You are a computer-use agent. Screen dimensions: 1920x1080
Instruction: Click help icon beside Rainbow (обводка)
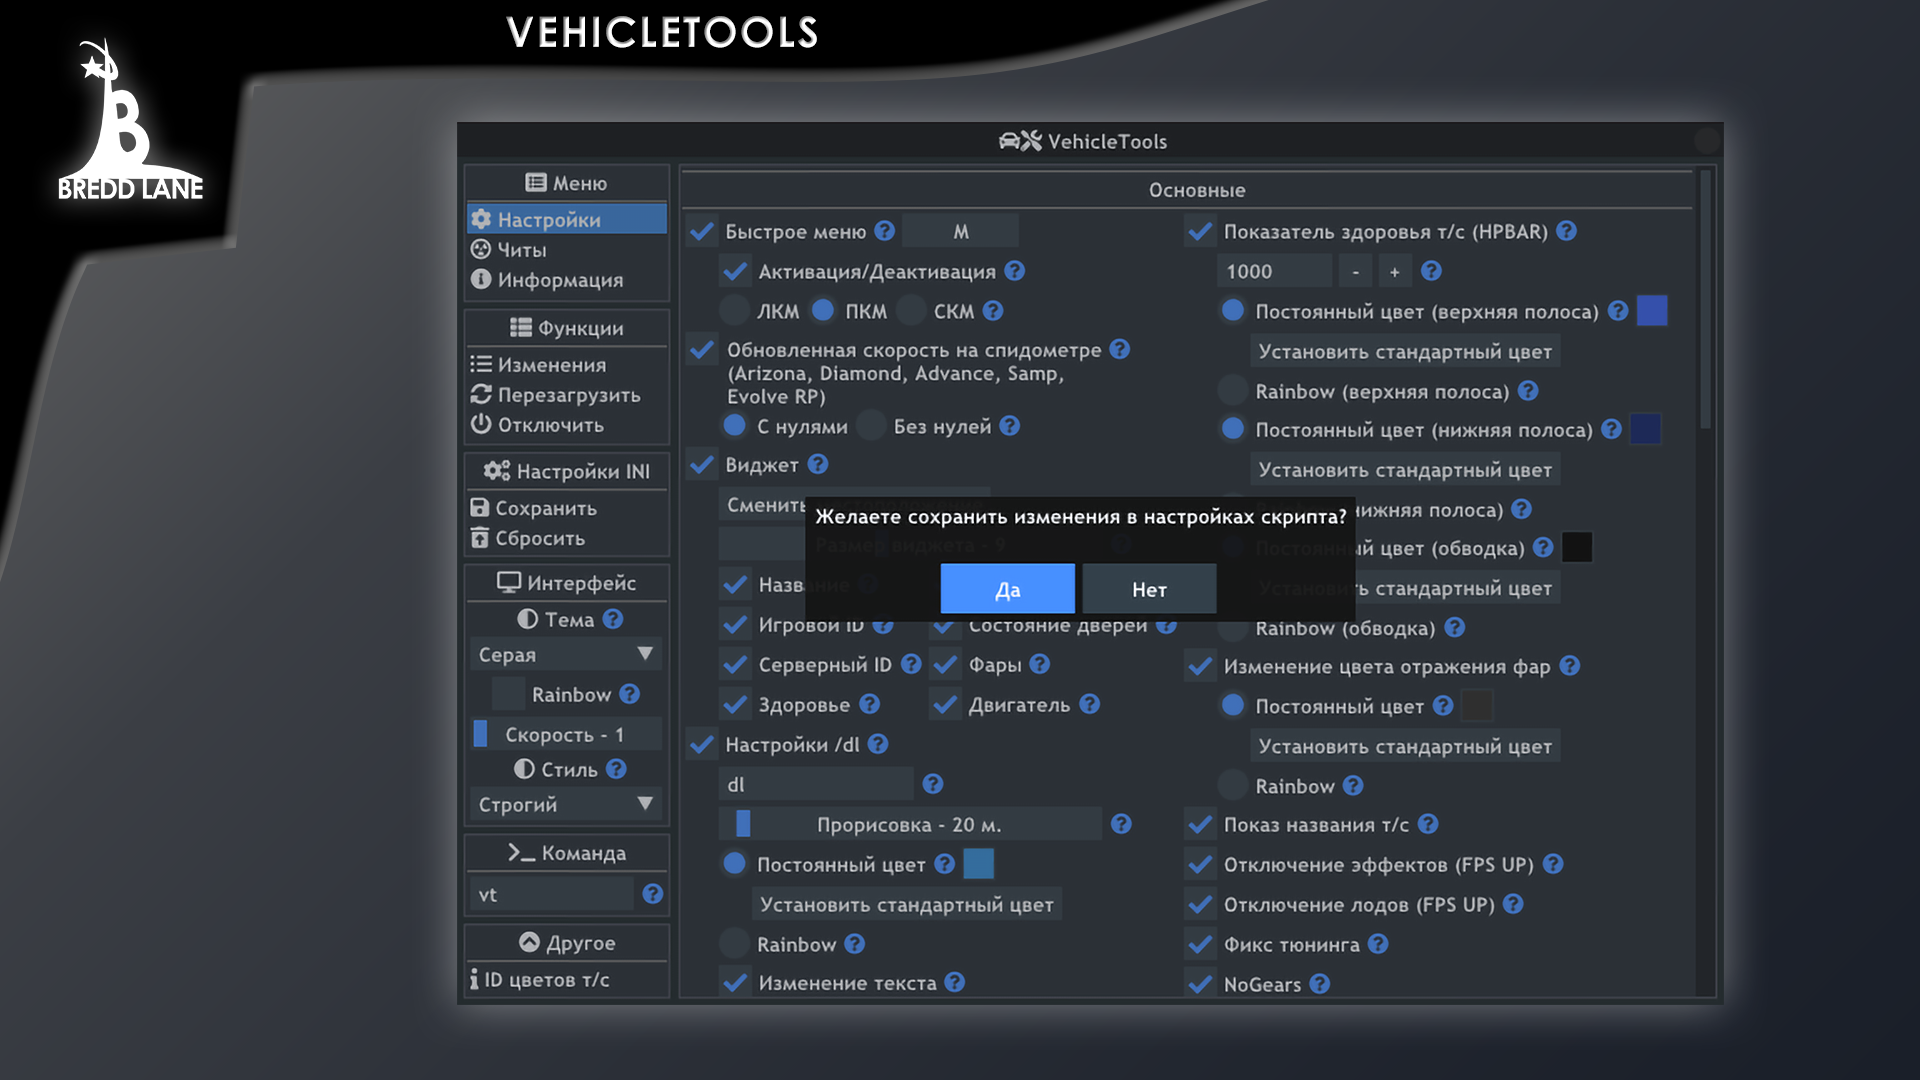(x=1454, y=627)
